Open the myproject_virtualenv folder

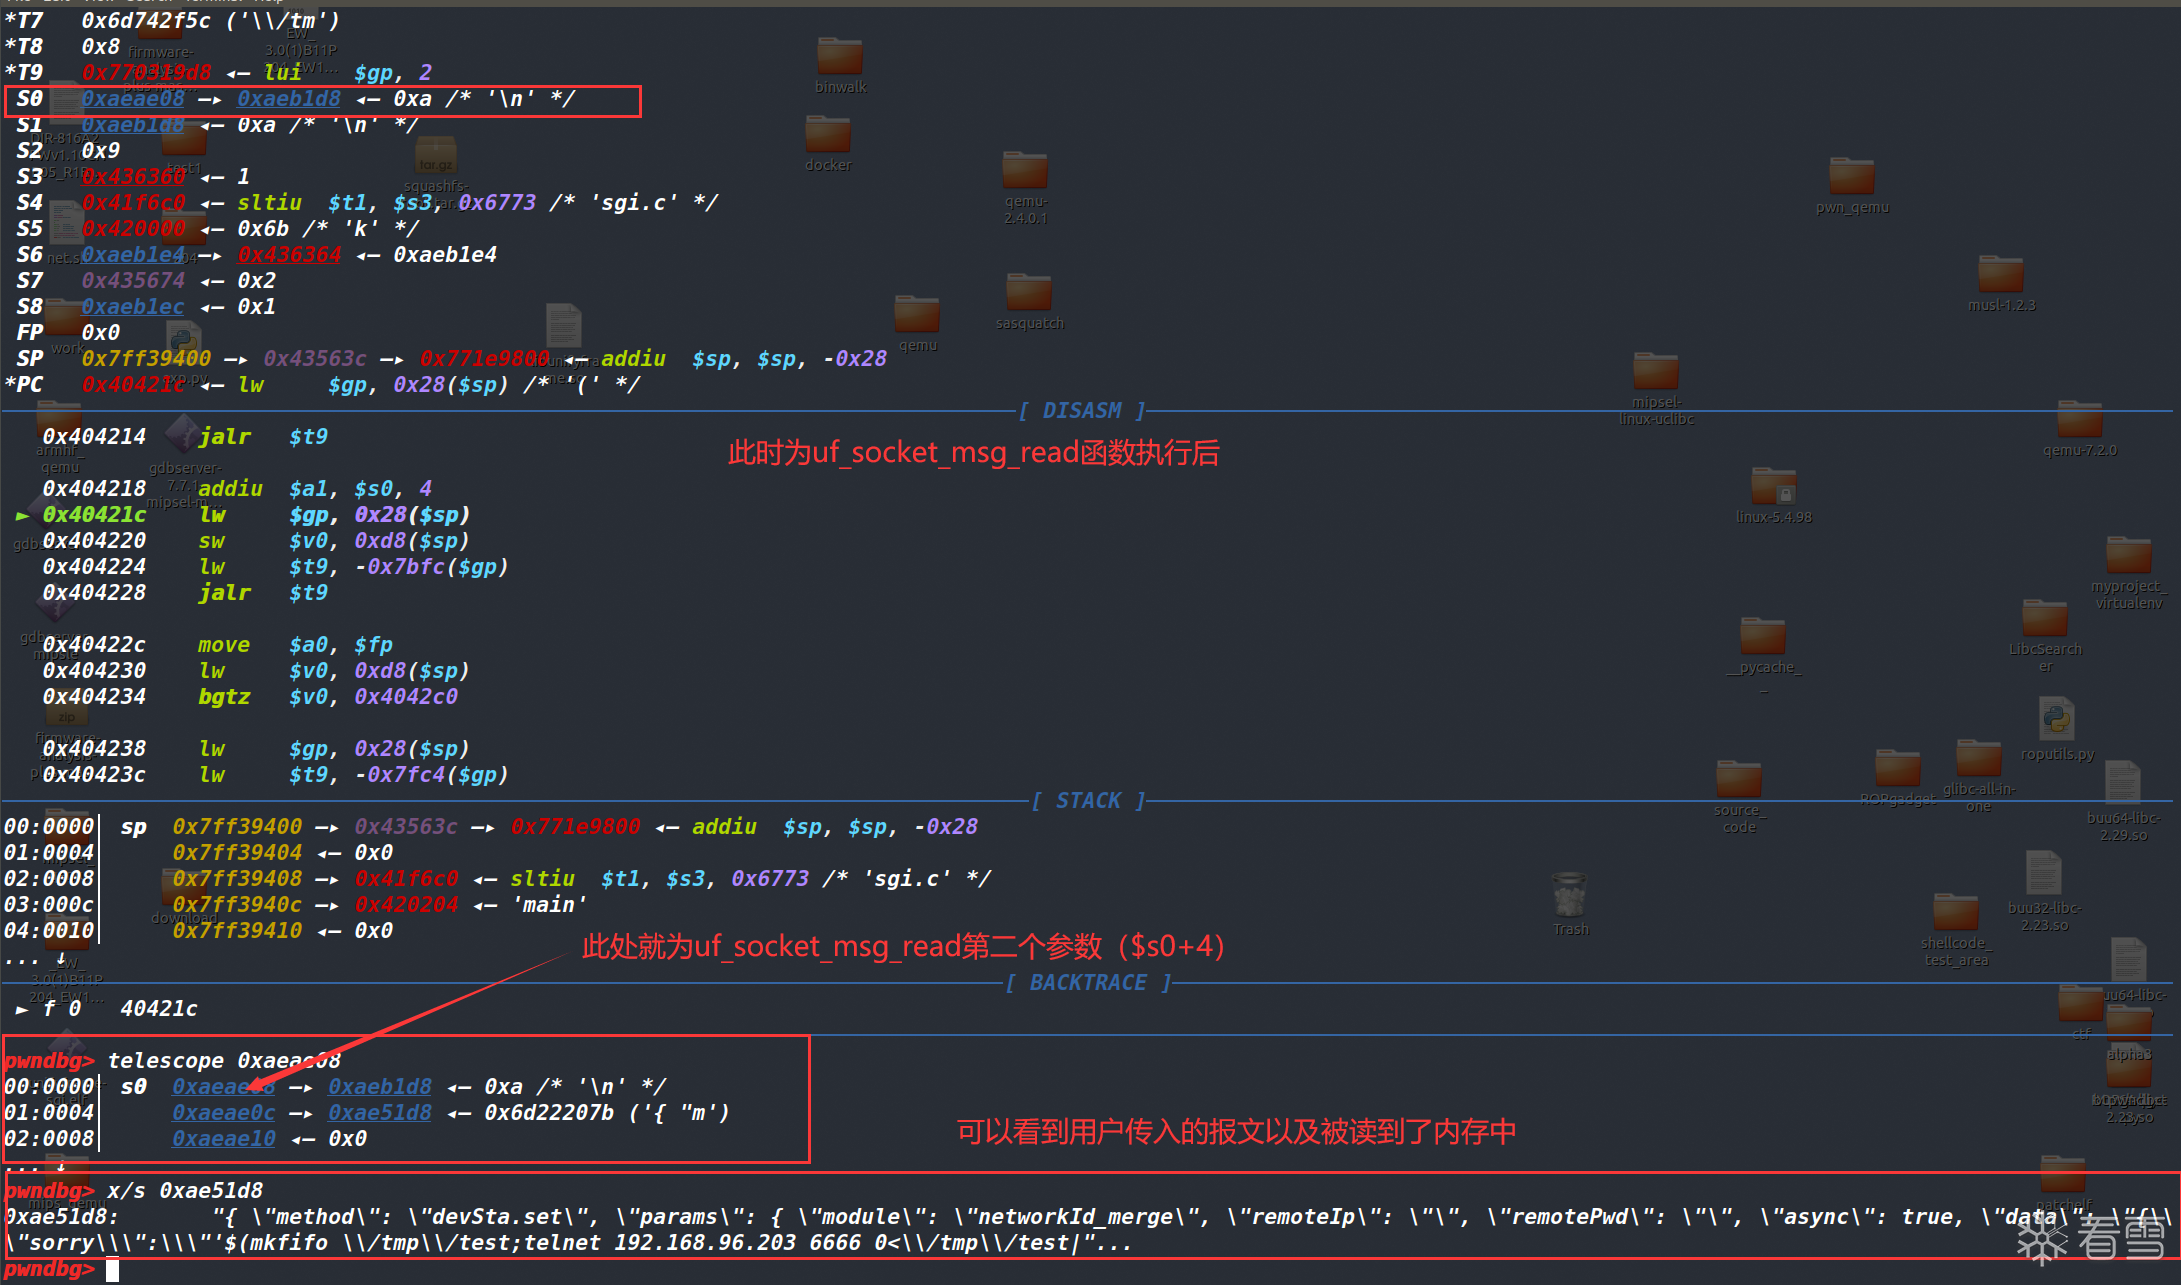tap(2128, 556)
